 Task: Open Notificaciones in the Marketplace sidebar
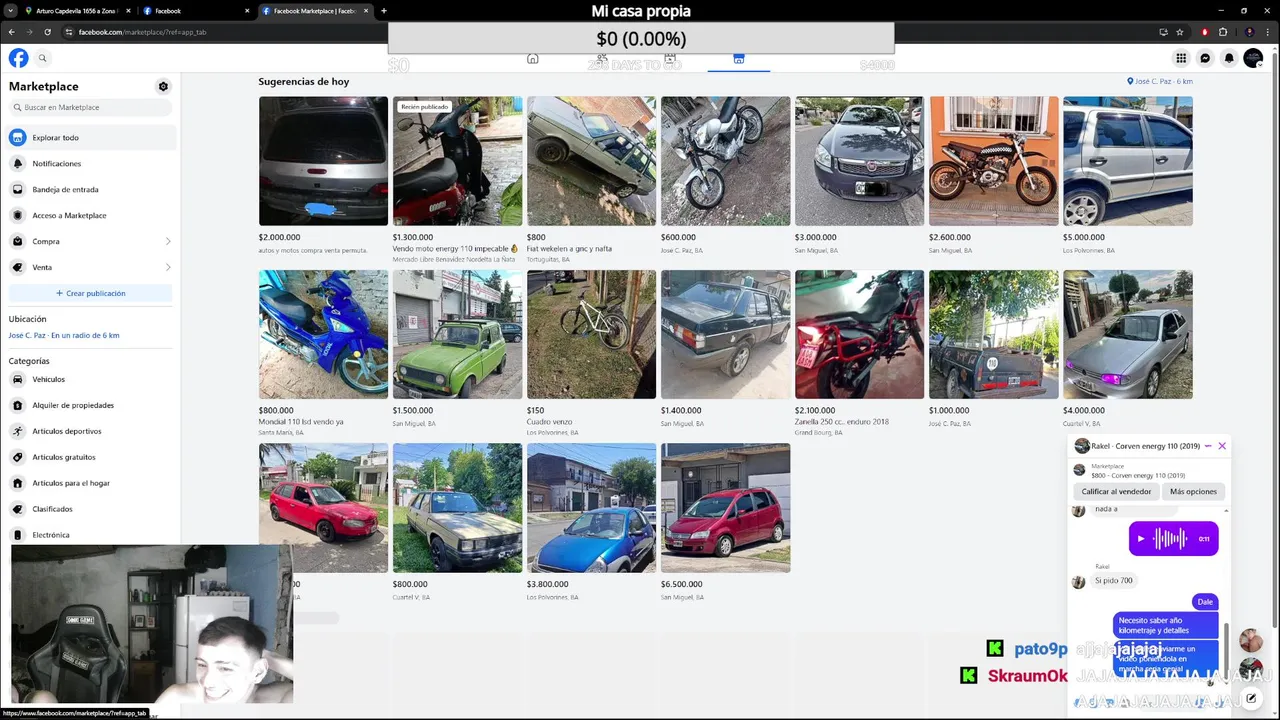tap(90, 163)
